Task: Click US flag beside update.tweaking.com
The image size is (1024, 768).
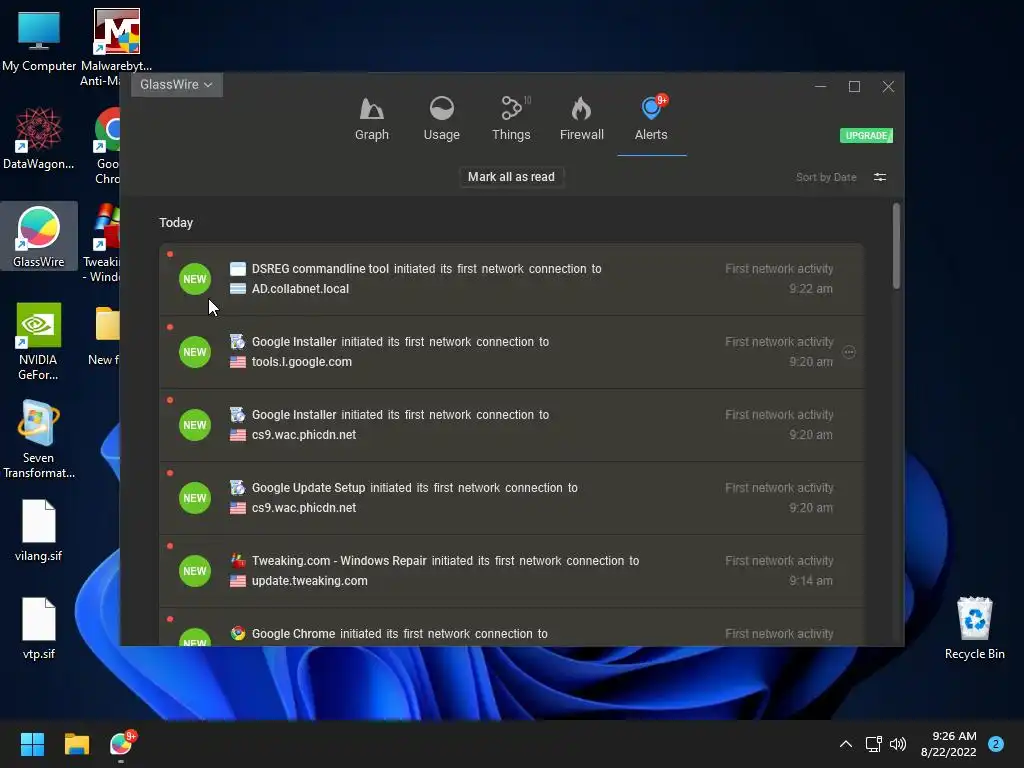Action: coord(238,581)
